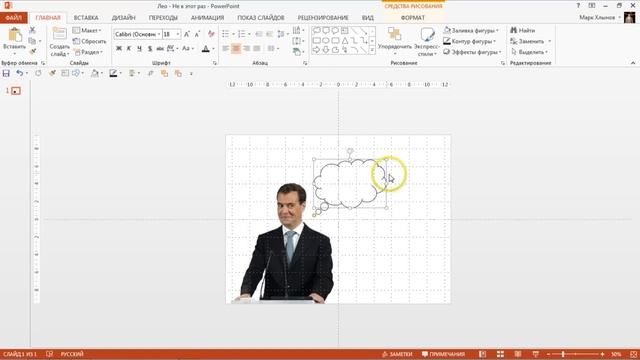Click the Format Painter brush in the clipboard group
This screenshot has height=360, width=640.
(32, 51)
